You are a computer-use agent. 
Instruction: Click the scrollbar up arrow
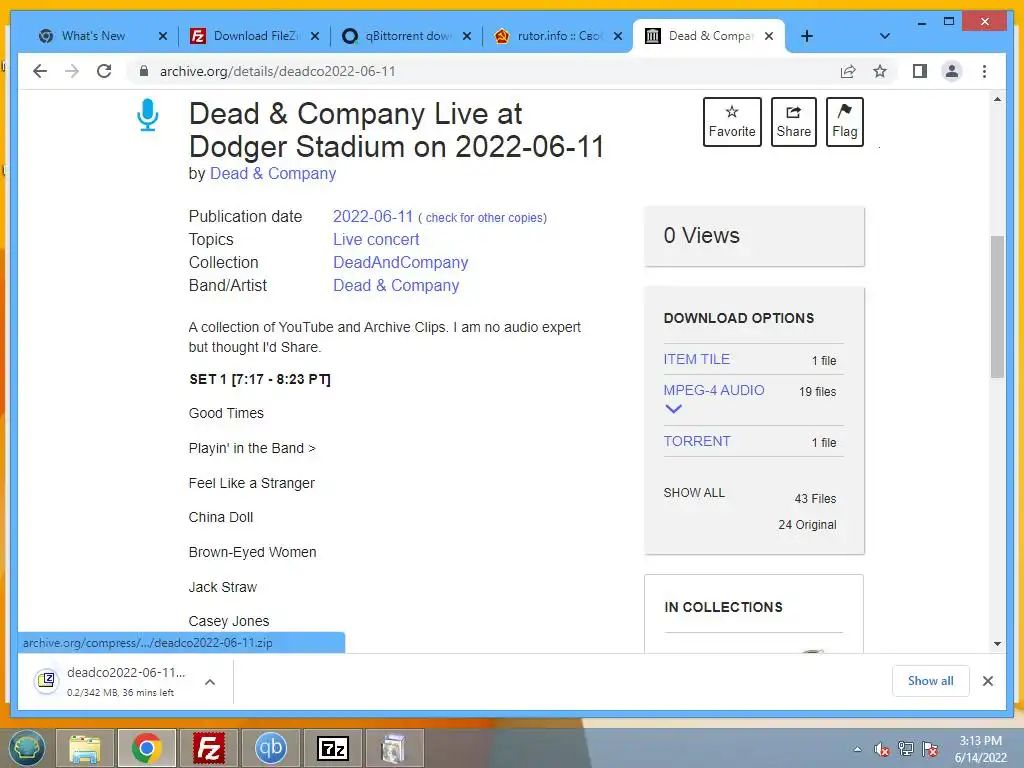[x=997, y=99]
